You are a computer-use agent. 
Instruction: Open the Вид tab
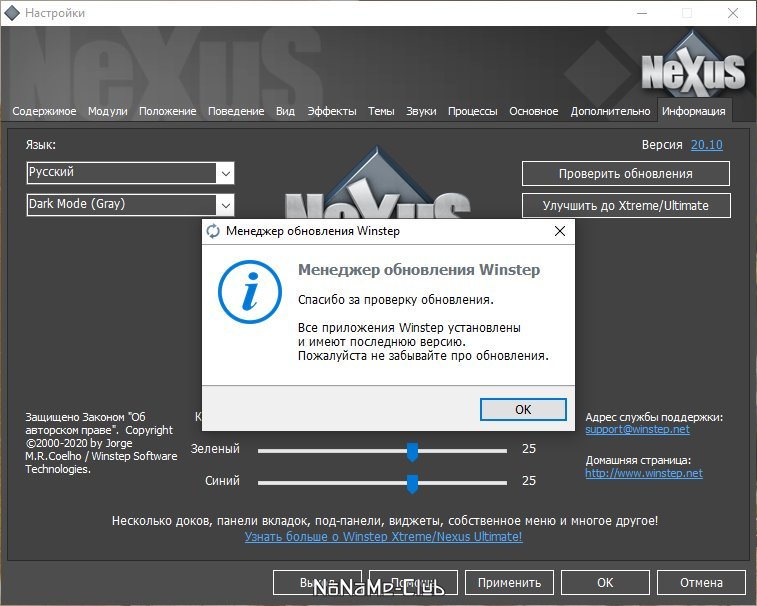click(x=285, y=111)
